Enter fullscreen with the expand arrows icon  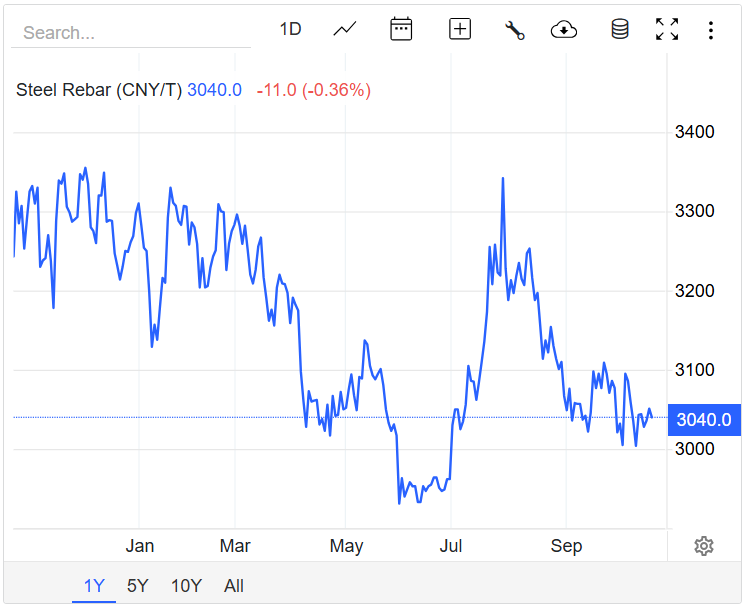[667, 29]
